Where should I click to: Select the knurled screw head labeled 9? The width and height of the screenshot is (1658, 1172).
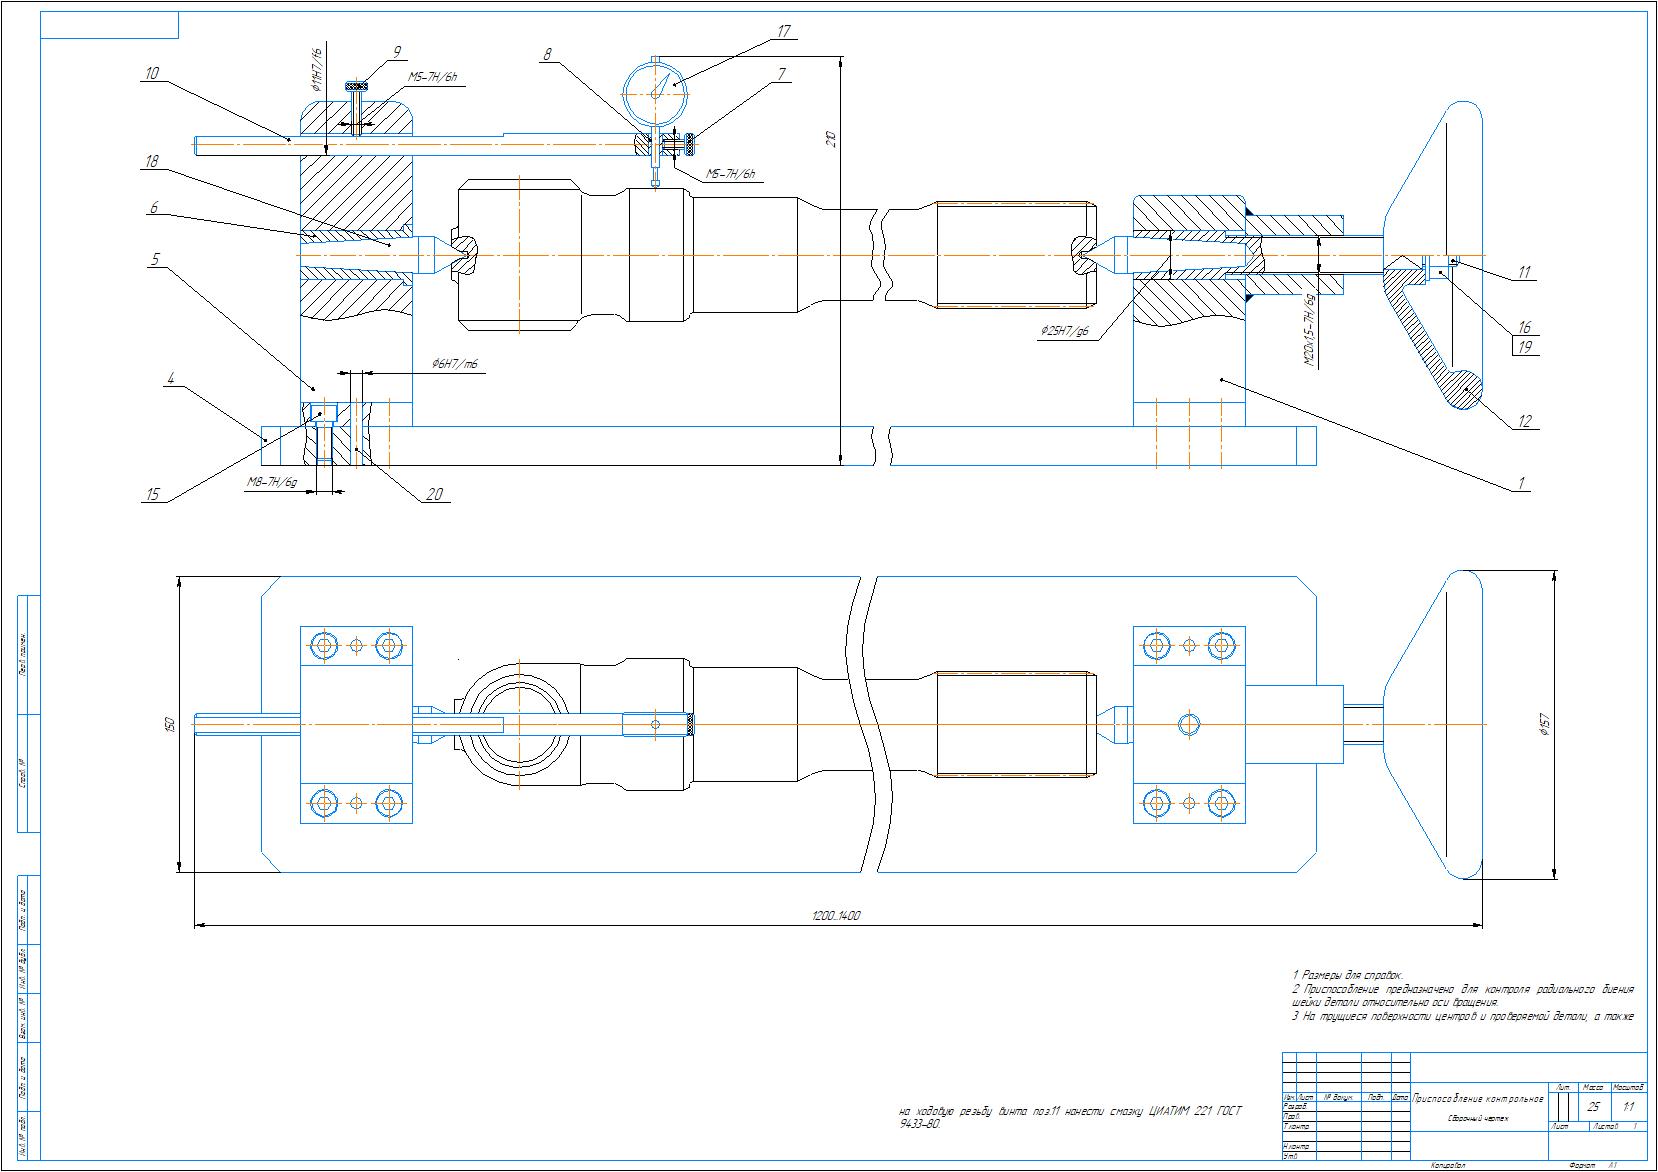click(357, 86)
